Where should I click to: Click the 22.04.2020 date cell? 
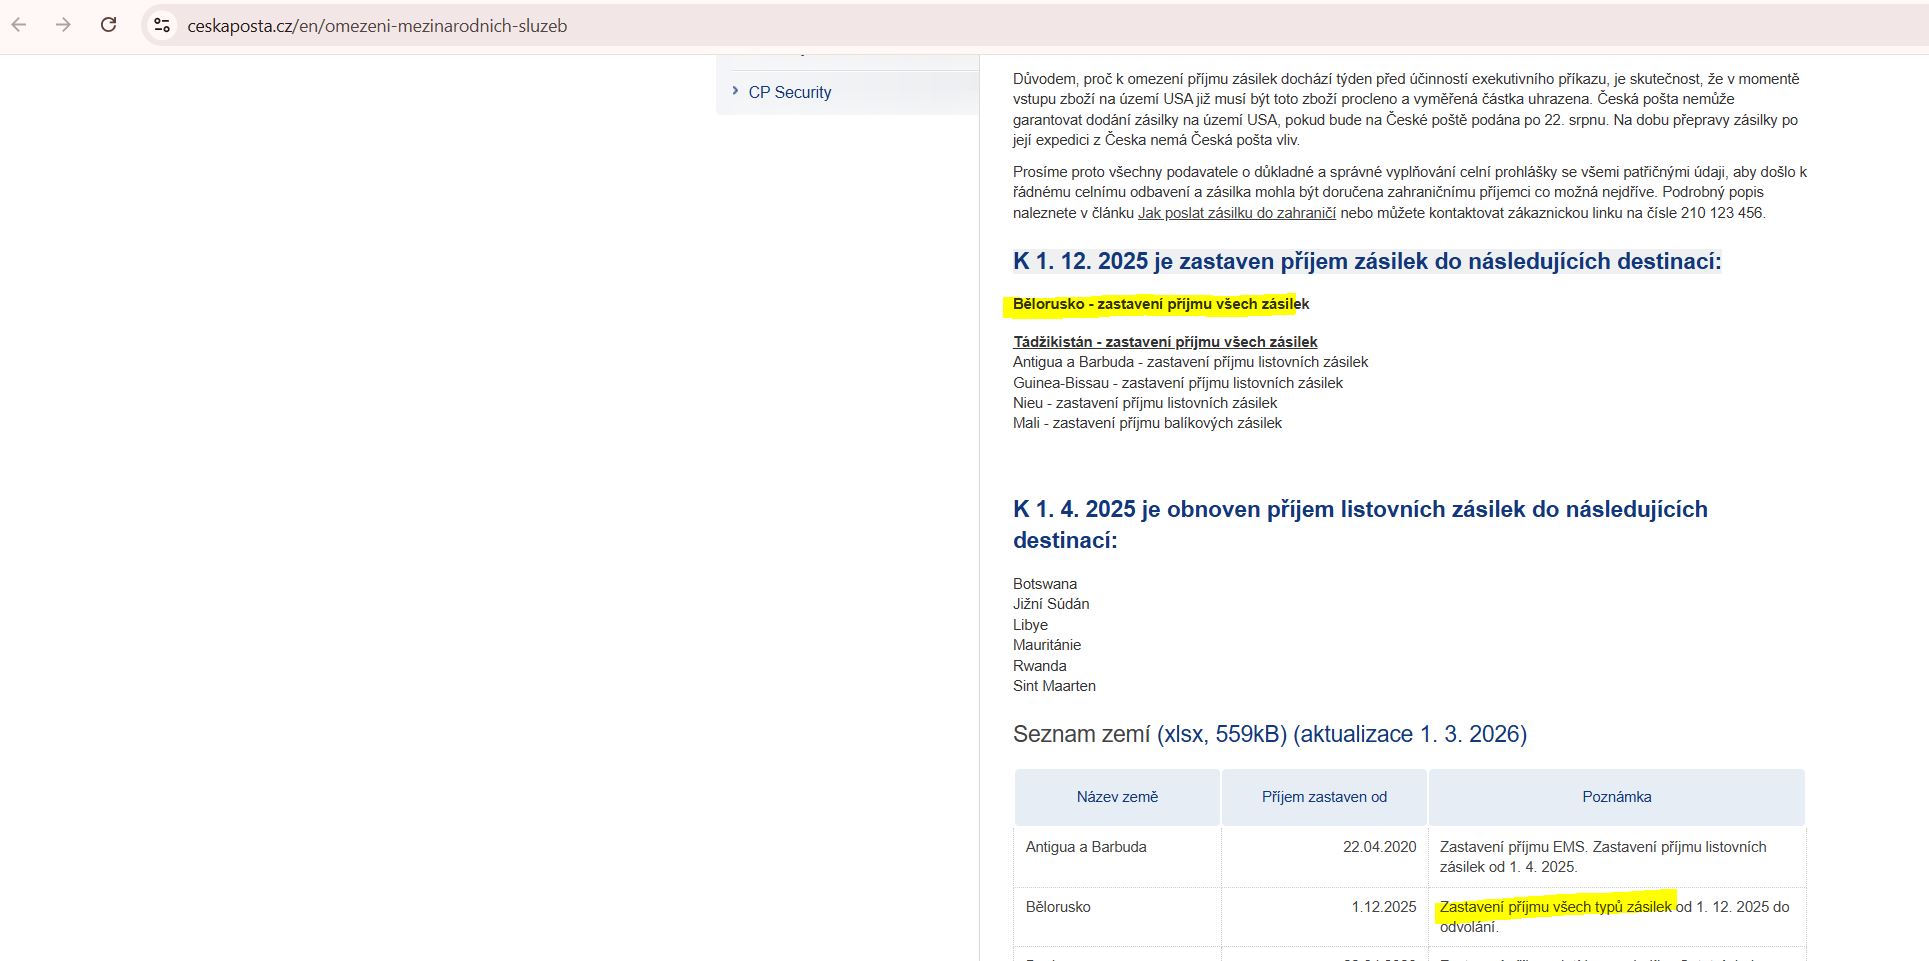point(1379,847)
